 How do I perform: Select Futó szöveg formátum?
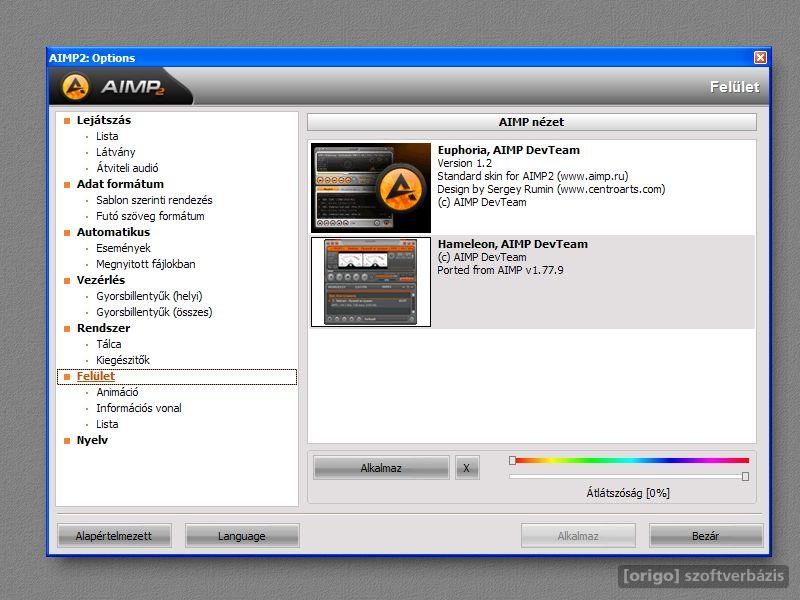(x=150, y=216)
